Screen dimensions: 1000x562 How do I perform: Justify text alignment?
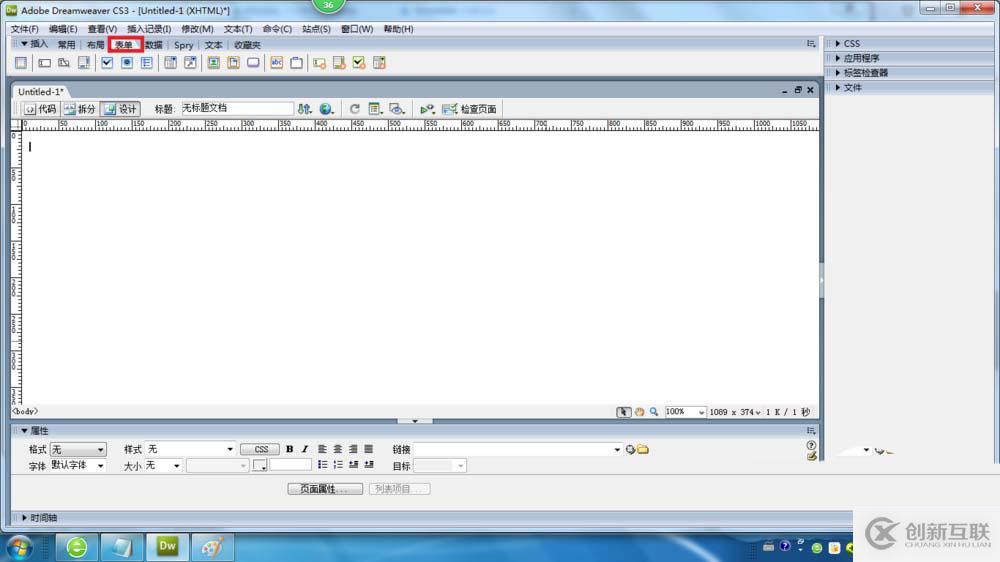[369, 449]
